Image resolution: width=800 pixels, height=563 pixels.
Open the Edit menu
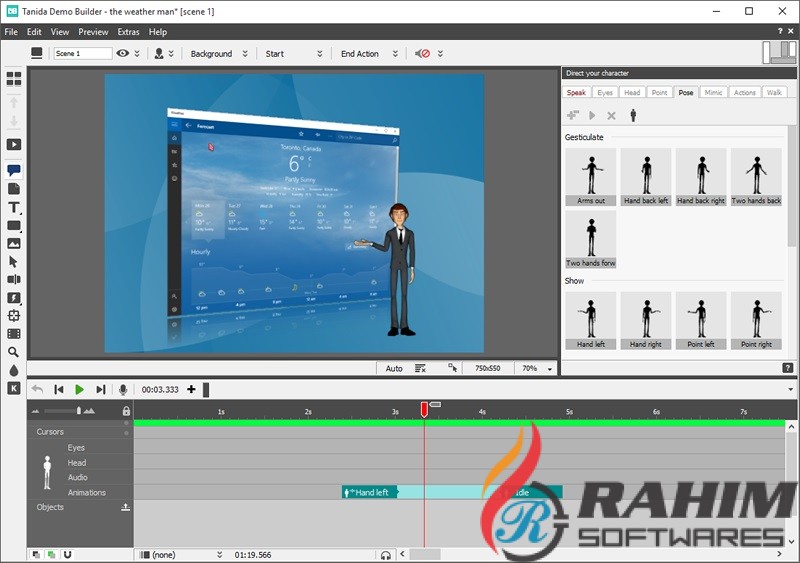(34, 32)
